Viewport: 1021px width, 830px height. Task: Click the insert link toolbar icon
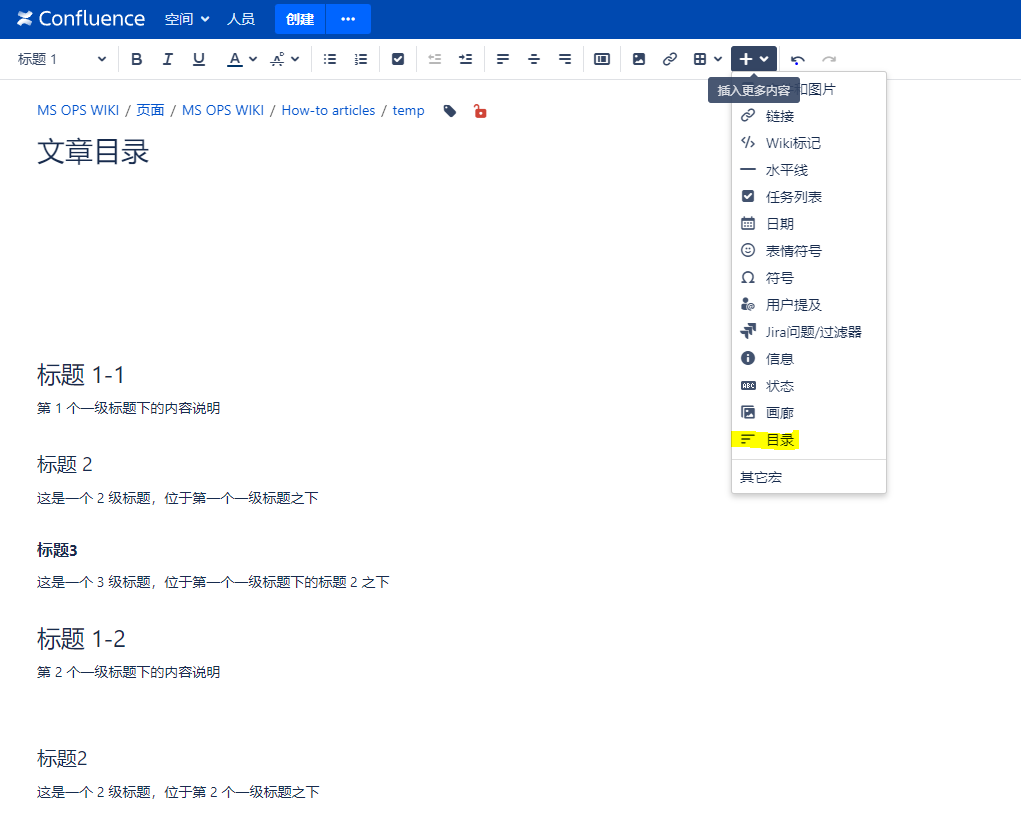670,59
